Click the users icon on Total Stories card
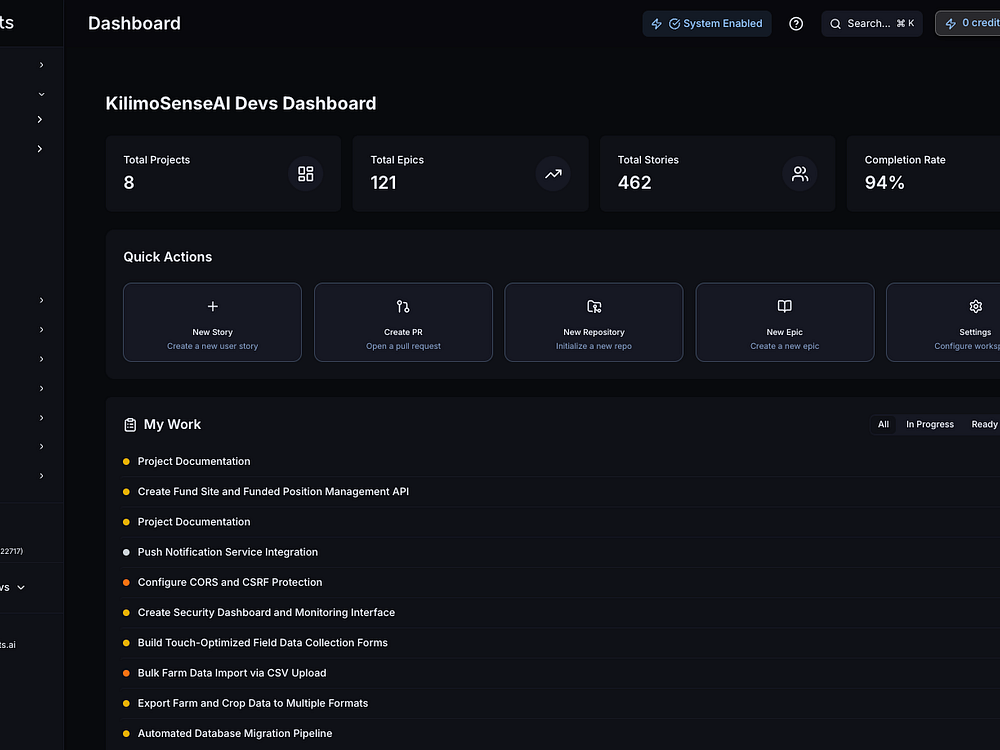Image resolution: width=1000 pixels, height=750 pixels. click(x=800, y=173)
